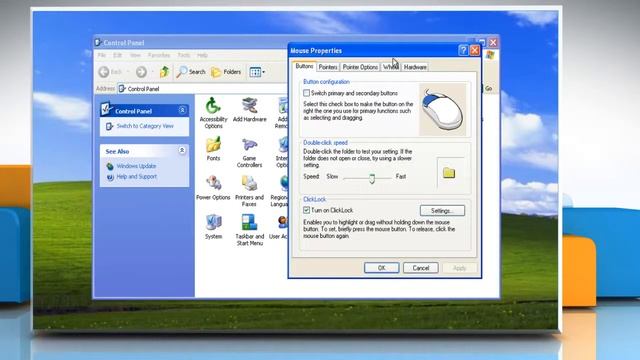640x360 pixels.
Task: Uncheck Turn on ClickLock checkbox
Action: (x=307, y=210)
